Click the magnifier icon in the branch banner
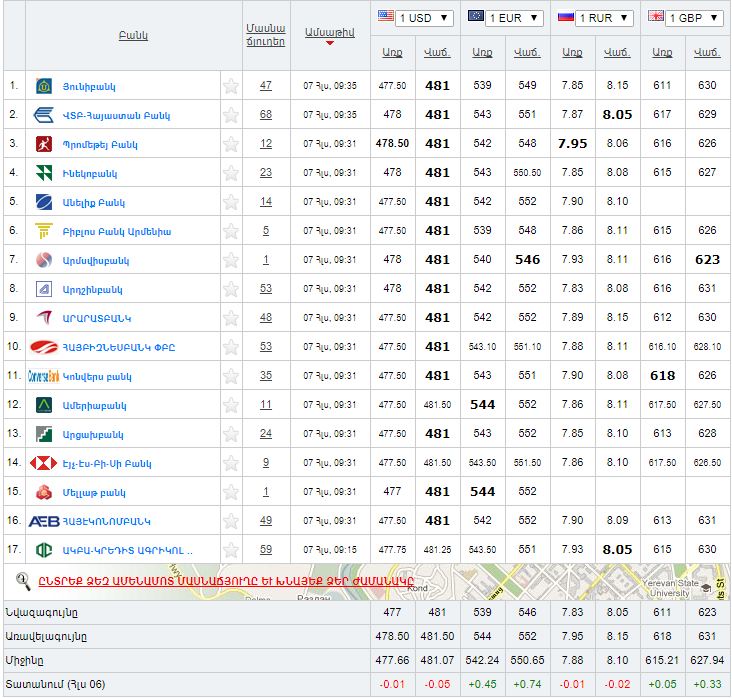 (24, 580)
